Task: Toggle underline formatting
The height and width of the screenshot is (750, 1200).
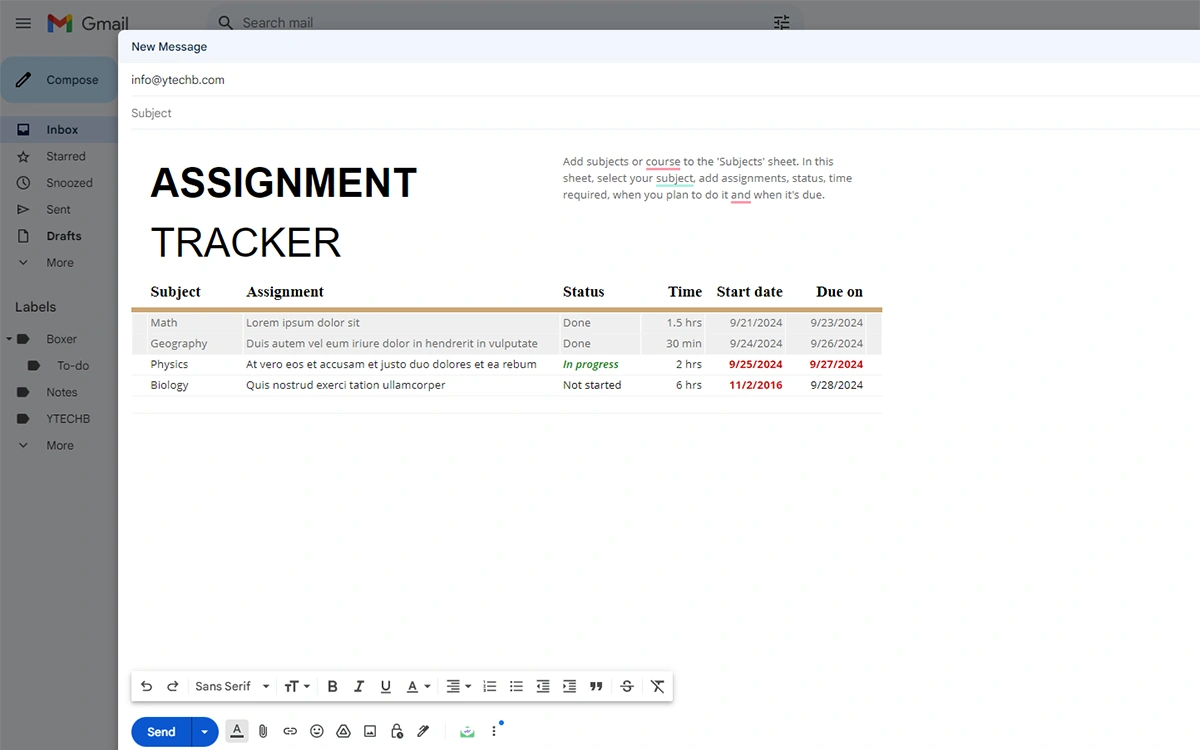Action: click(386, 686)
